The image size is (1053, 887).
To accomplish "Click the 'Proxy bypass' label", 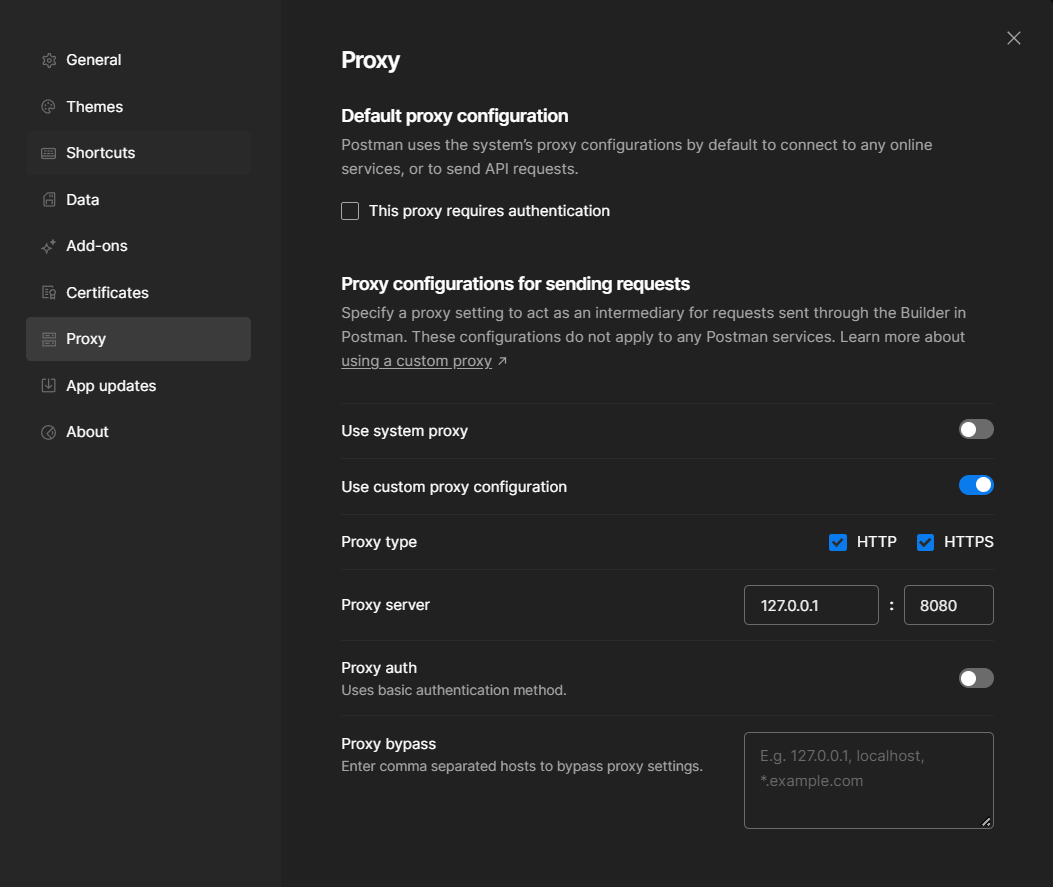I will click(x=388, y=744).
